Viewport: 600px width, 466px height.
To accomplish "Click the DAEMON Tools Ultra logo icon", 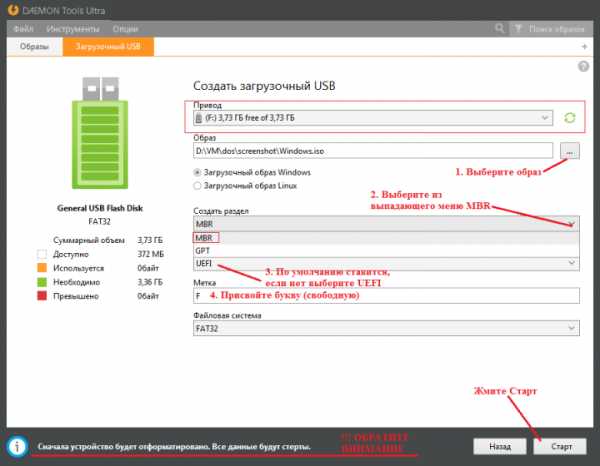I will click(13, 10).
